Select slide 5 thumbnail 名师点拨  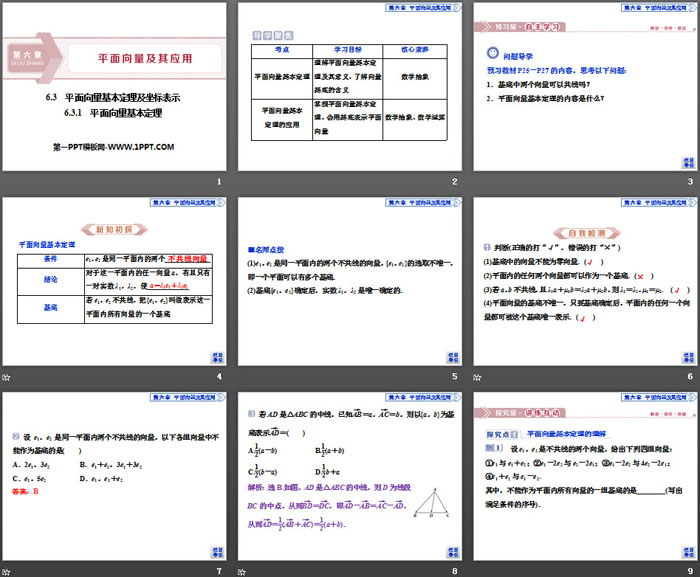click(350, 282)
